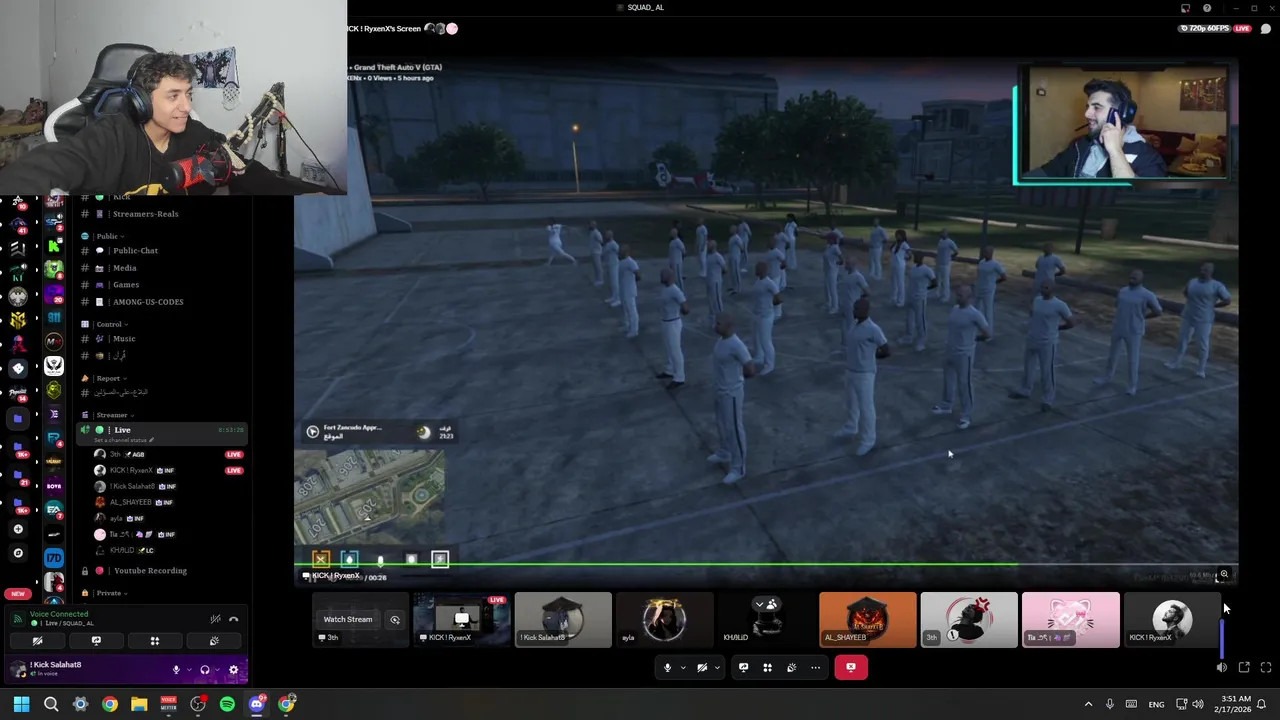This screenshot has width=1280, height=720.
Task: Collapse Report category
Action: point(109,378)
